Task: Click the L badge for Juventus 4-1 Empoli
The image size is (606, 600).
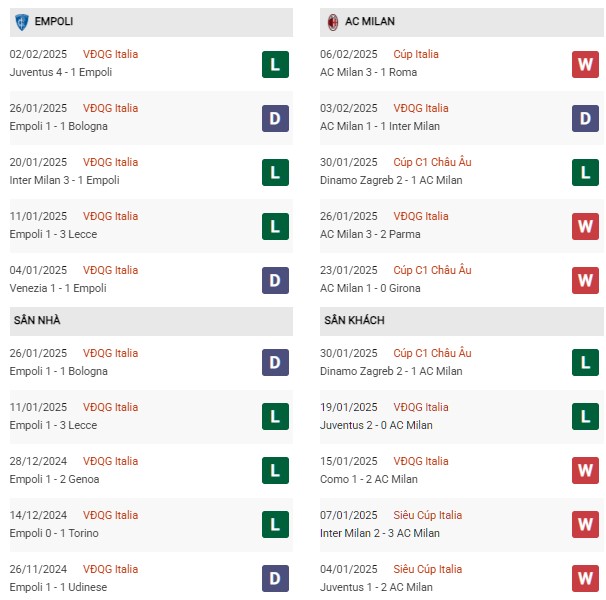Action: tap(275, 64)
